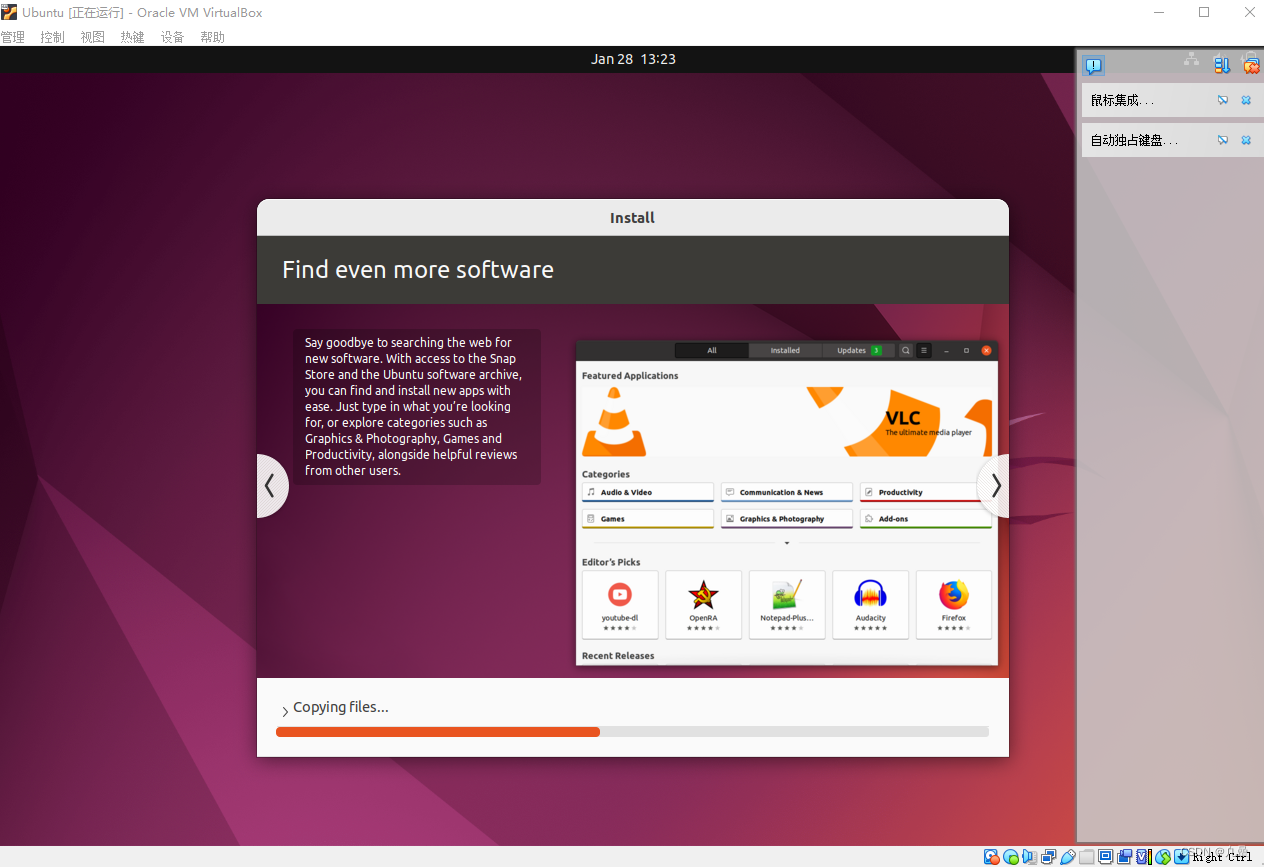Open the 管理 menu
1264x867 pixels.
click(12, 37)
